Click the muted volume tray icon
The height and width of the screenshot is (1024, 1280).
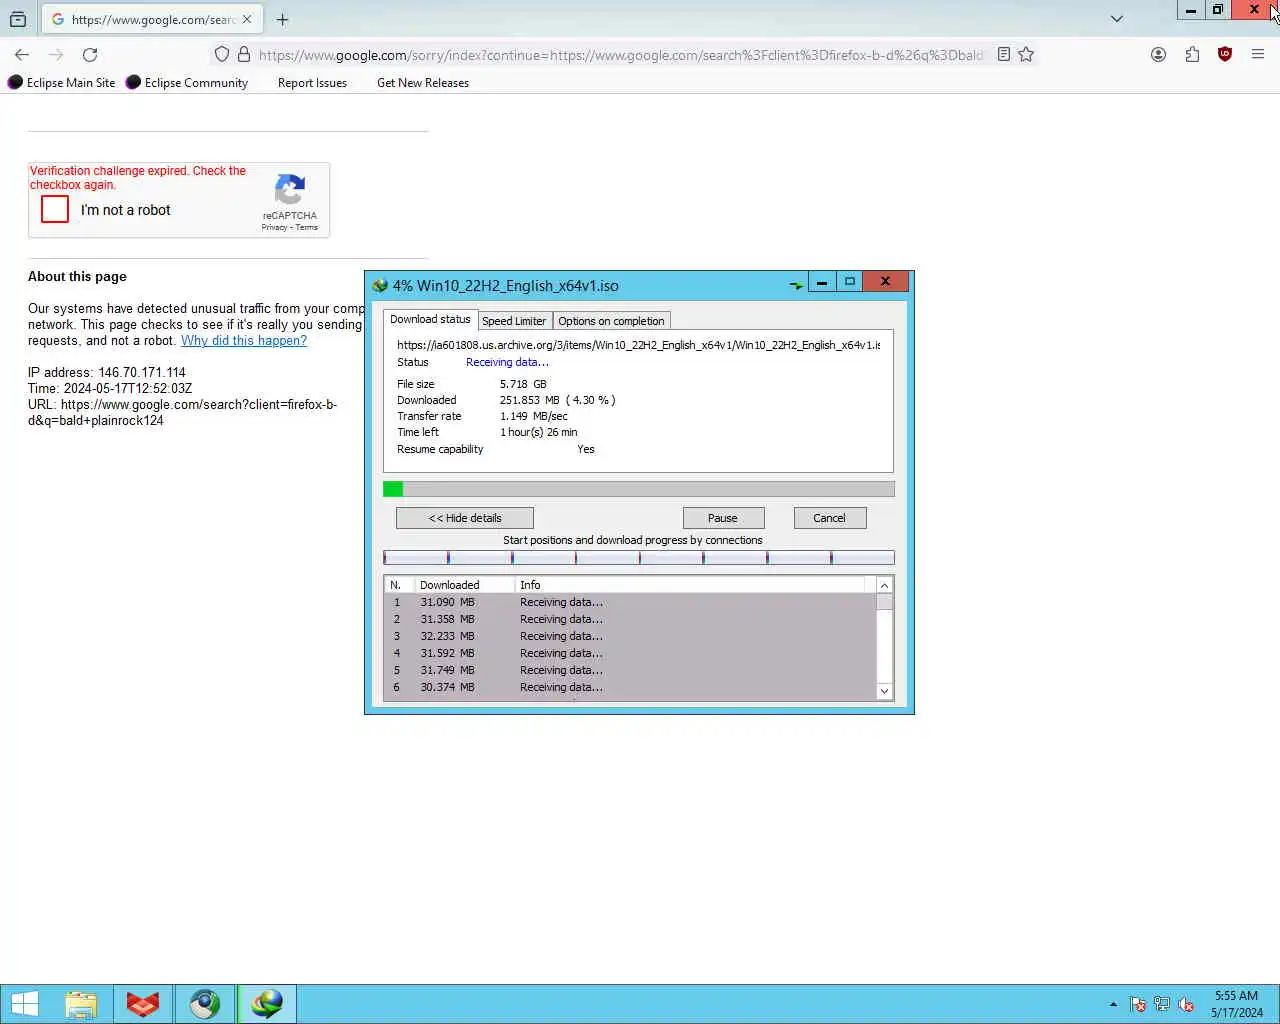point(1186,1004)
